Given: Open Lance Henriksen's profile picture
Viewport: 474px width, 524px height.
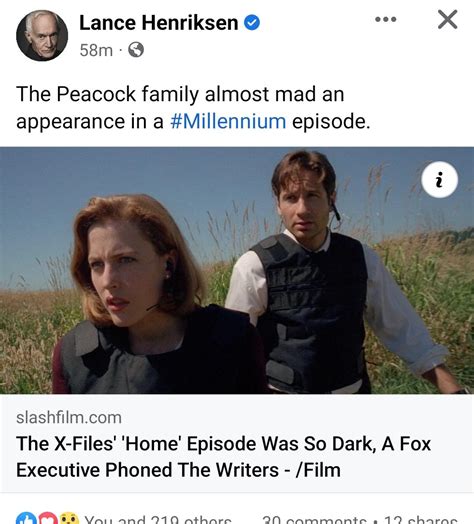Looking at the screenshot, I should (x=42, y=35).
